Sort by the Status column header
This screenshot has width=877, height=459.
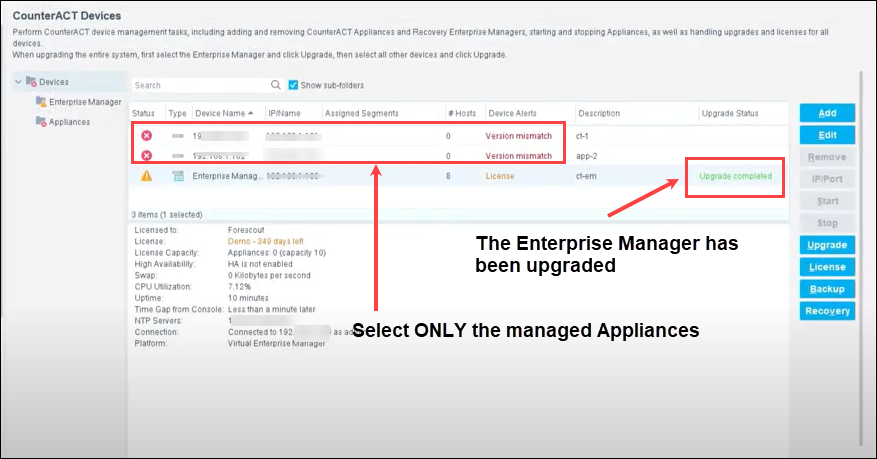[143, 113]
